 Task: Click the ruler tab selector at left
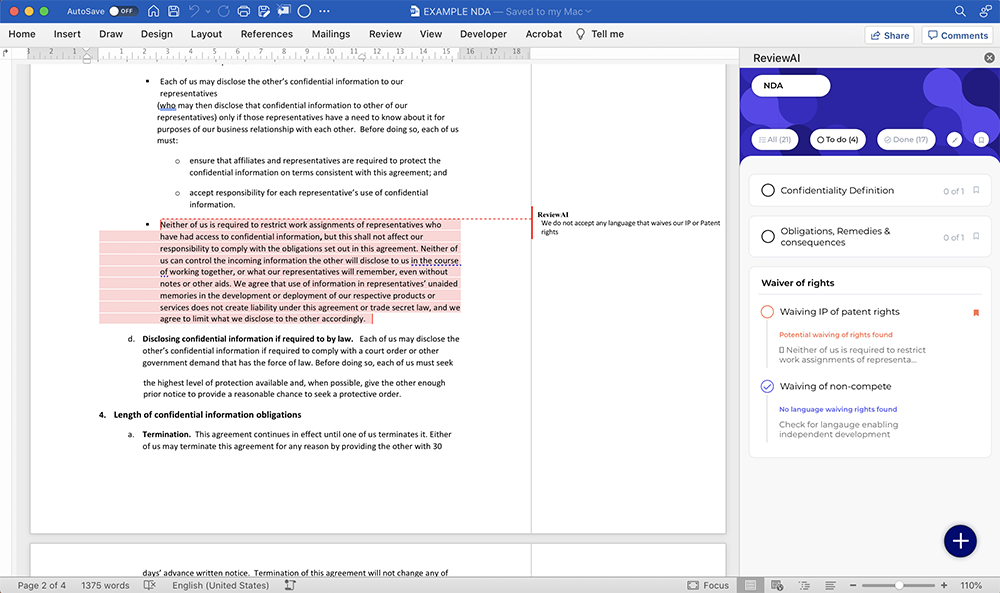[6, 53]
